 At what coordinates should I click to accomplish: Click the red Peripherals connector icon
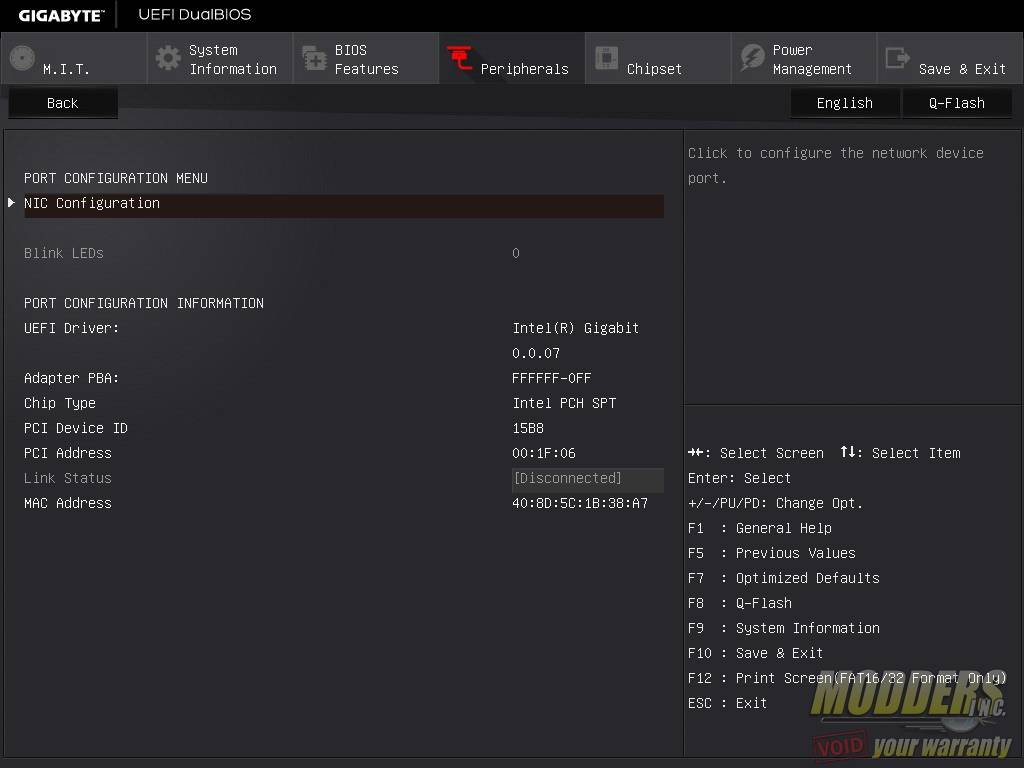[460, 59]
